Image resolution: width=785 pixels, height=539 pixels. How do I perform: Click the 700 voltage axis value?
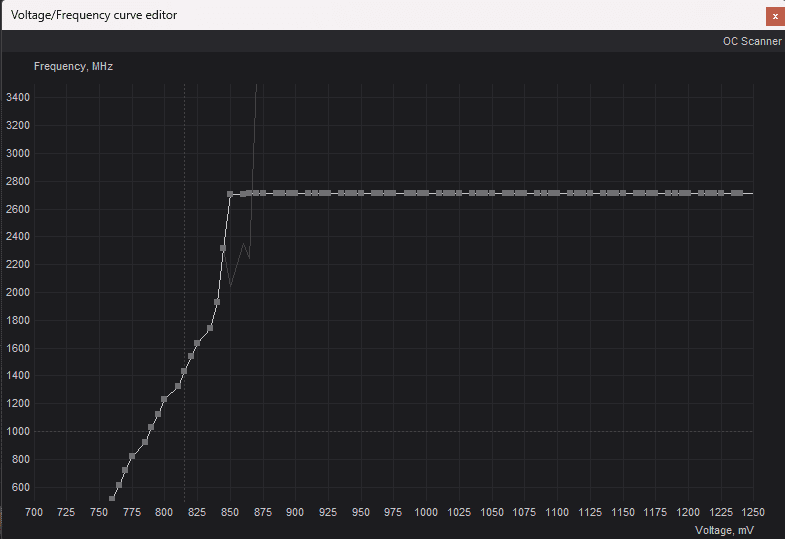(34, 512)
